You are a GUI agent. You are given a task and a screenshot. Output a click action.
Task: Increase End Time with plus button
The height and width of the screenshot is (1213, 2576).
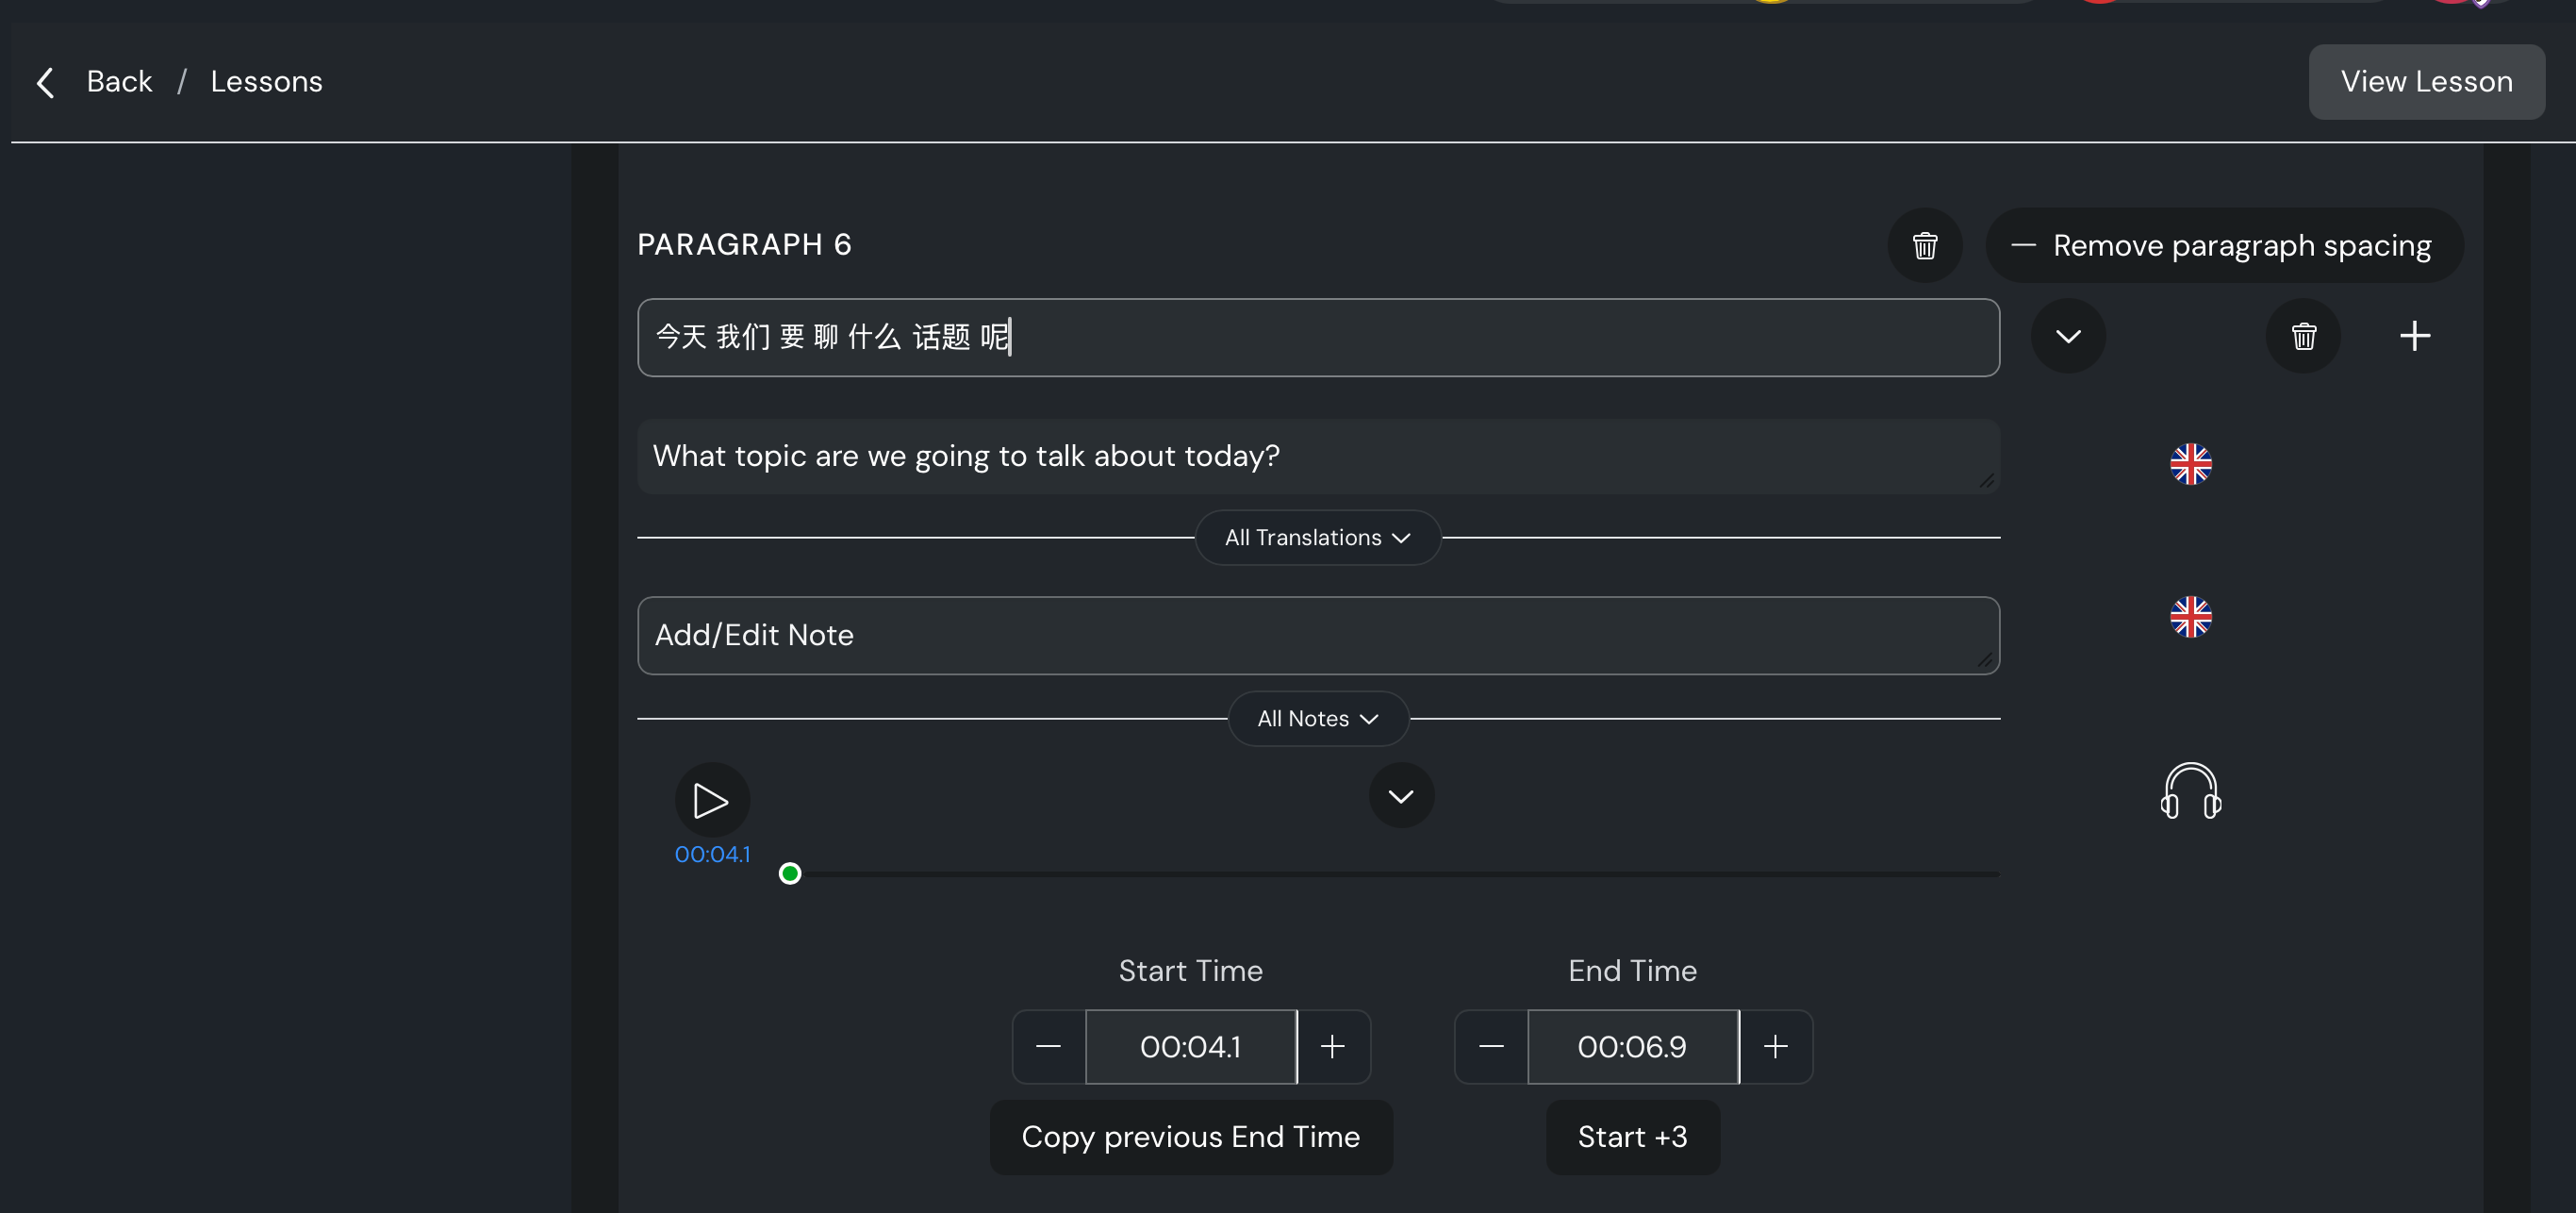coord(1775,1047)
